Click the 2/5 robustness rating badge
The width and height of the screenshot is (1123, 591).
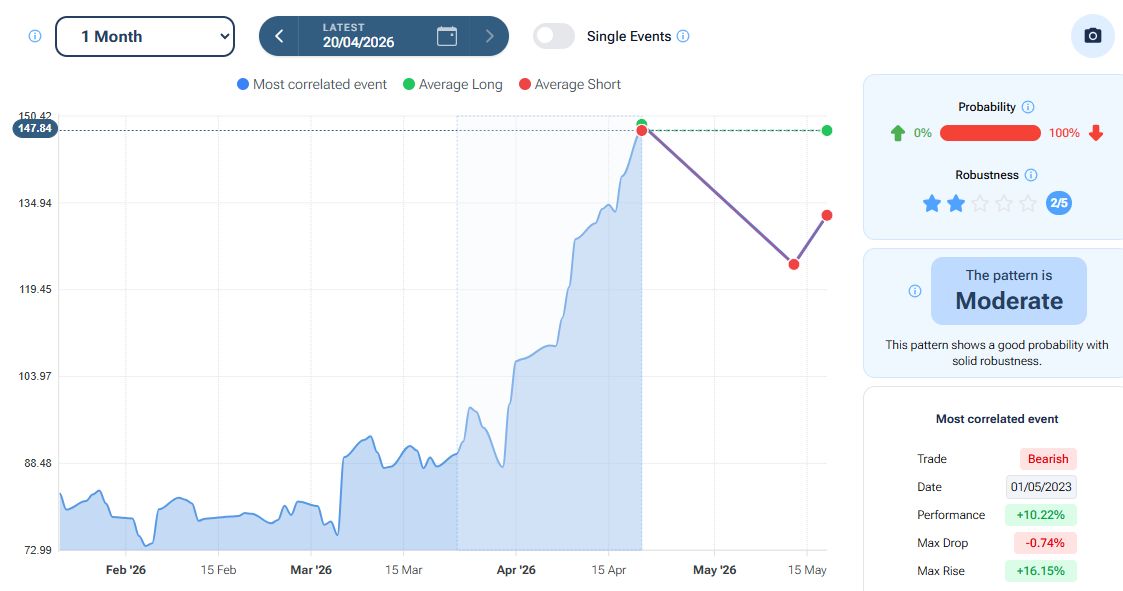tap(1058, 203)
